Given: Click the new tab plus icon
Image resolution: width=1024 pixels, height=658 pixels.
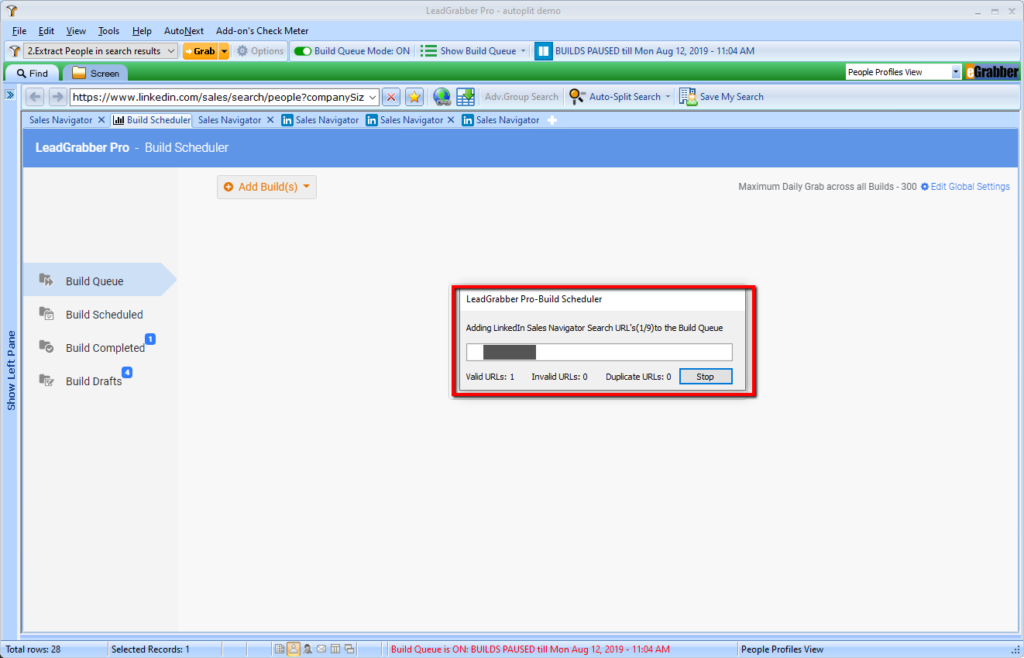Looking at the screenshot, I should 551,120.
